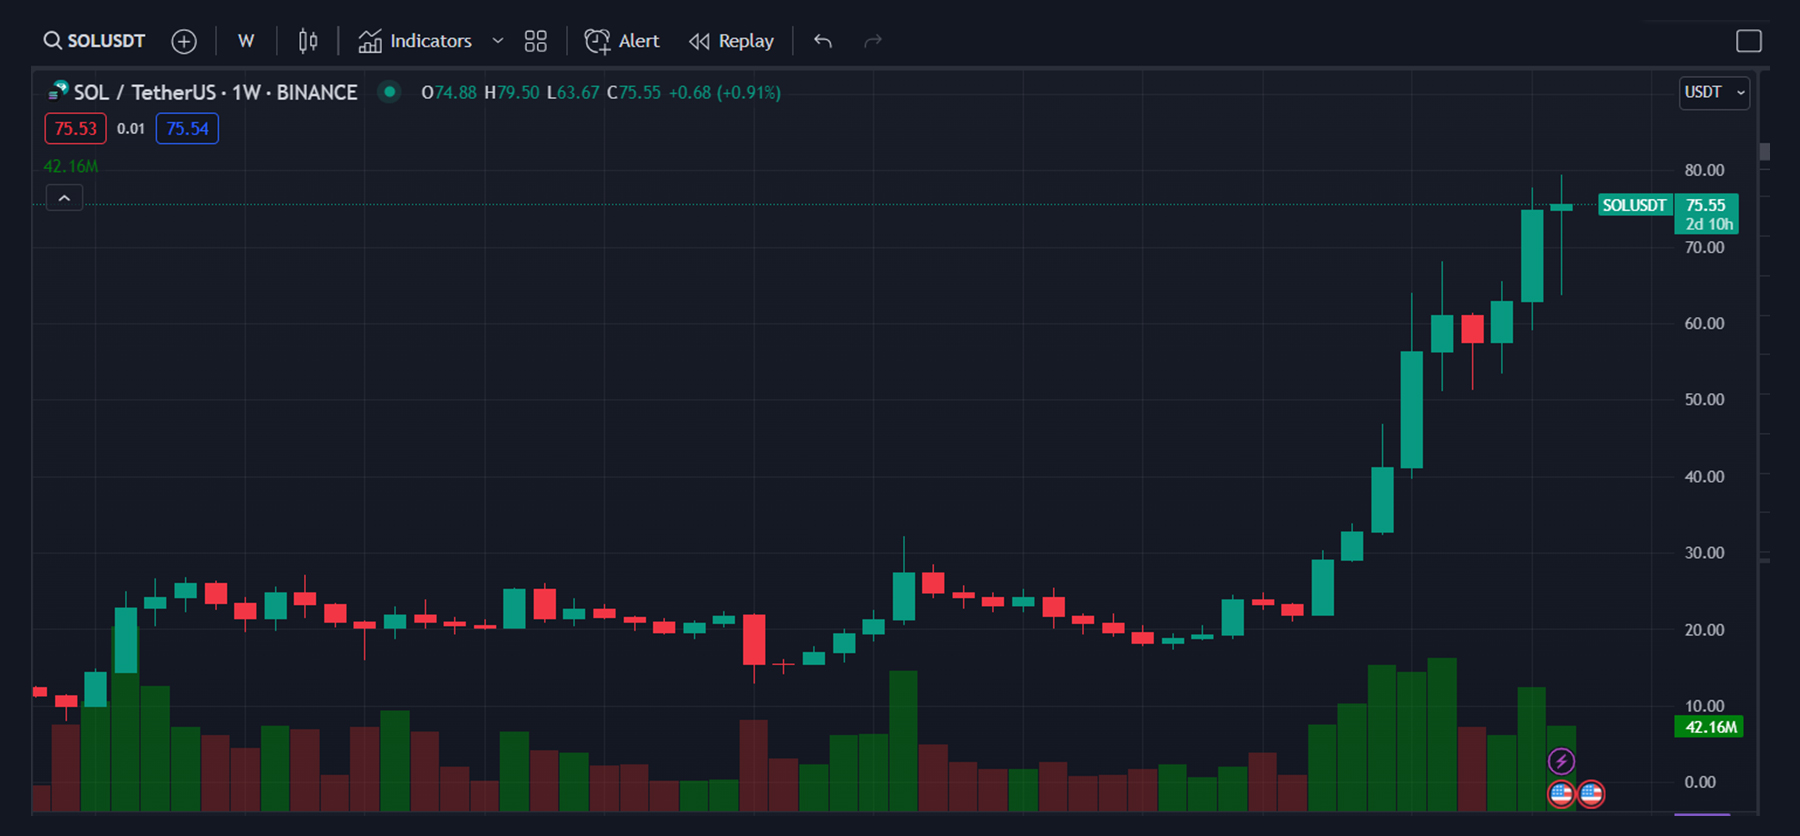This screenshot has width=1800, height=836.
Task: Open the Indicators dialog
Action: pyautogui.click(x=415, y=41)
